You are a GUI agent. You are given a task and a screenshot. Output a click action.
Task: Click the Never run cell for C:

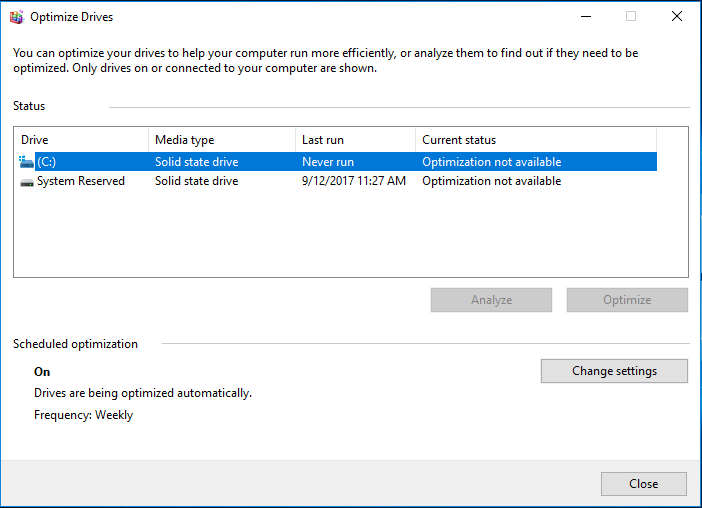tap(328, 162)
